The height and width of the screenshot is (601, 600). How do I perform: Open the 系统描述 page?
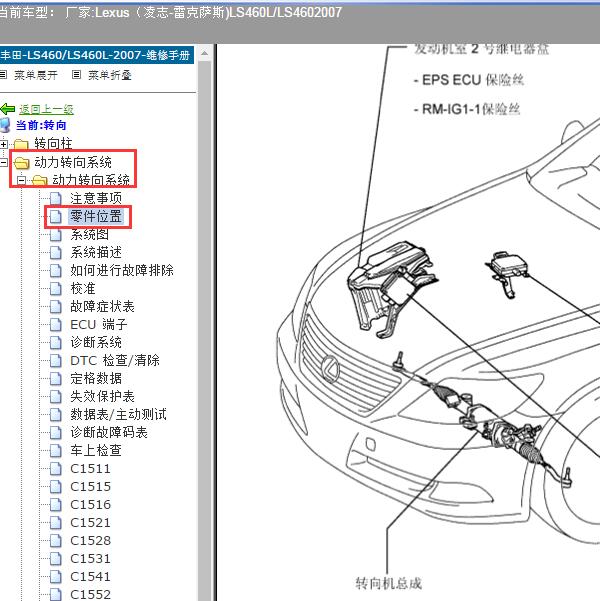pyautogui.click(x=96, y=252)
